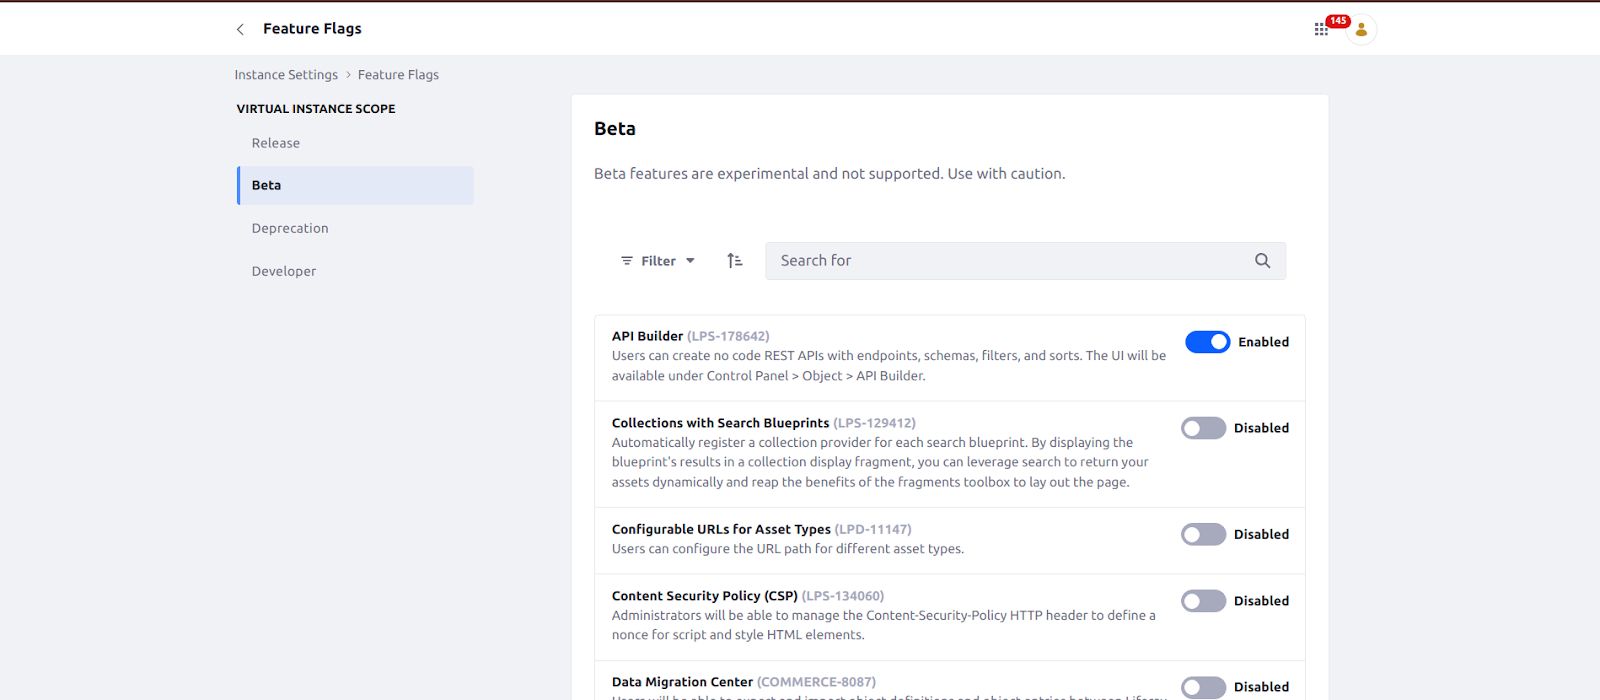1600x700 pixels.
Task: Click the Beta heading
Action: click(x=615, y=129)
